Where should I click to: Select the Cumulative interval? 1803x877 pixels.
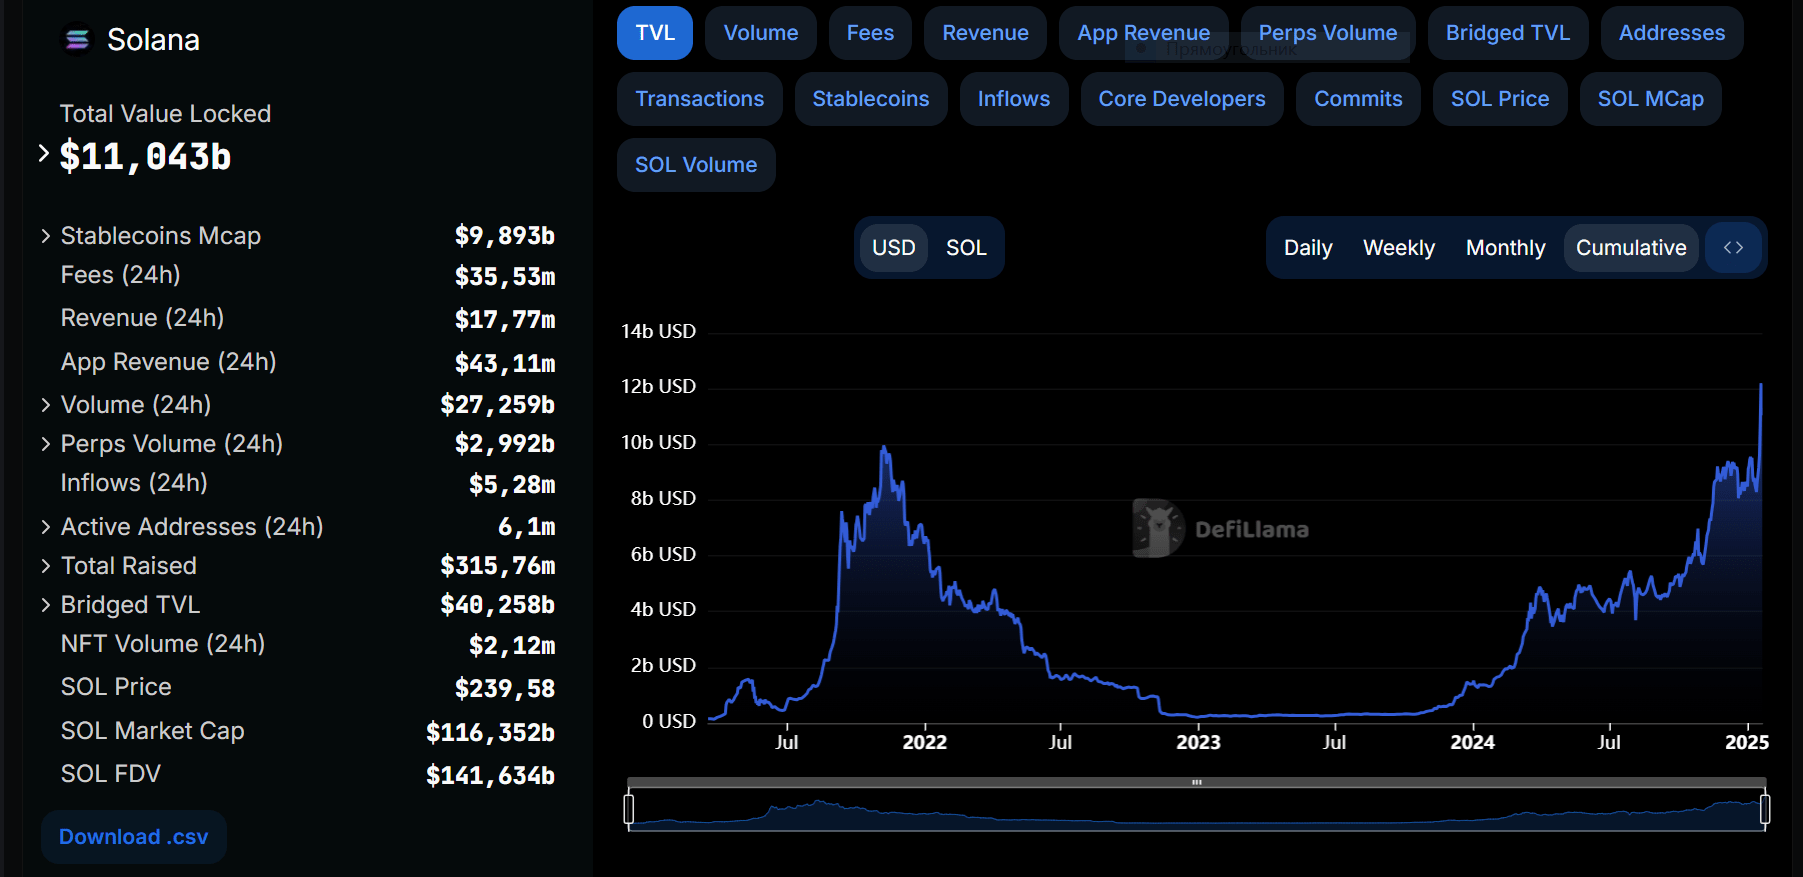tap(1631, 247)
